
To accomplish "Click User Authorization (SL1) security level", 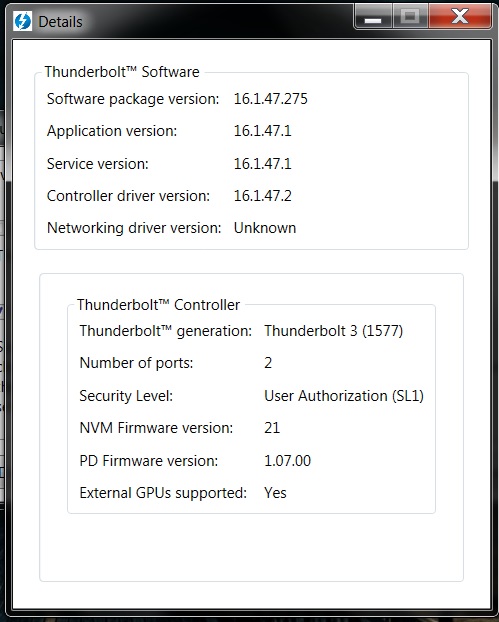I will click(x=344, y=395).
